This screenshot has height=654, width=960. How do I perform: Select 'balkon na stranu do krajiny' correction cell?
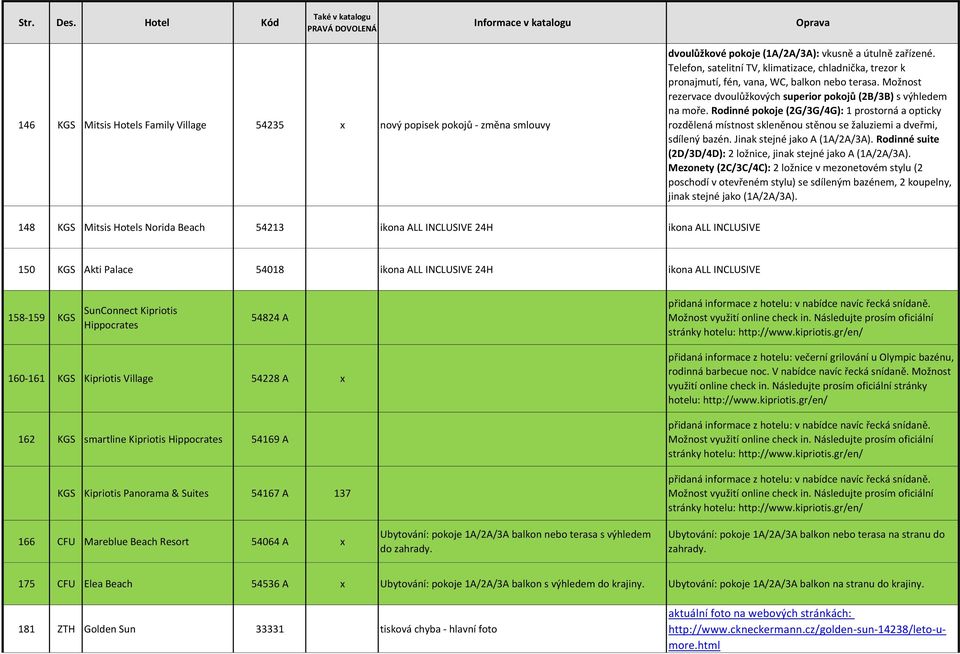812,584
